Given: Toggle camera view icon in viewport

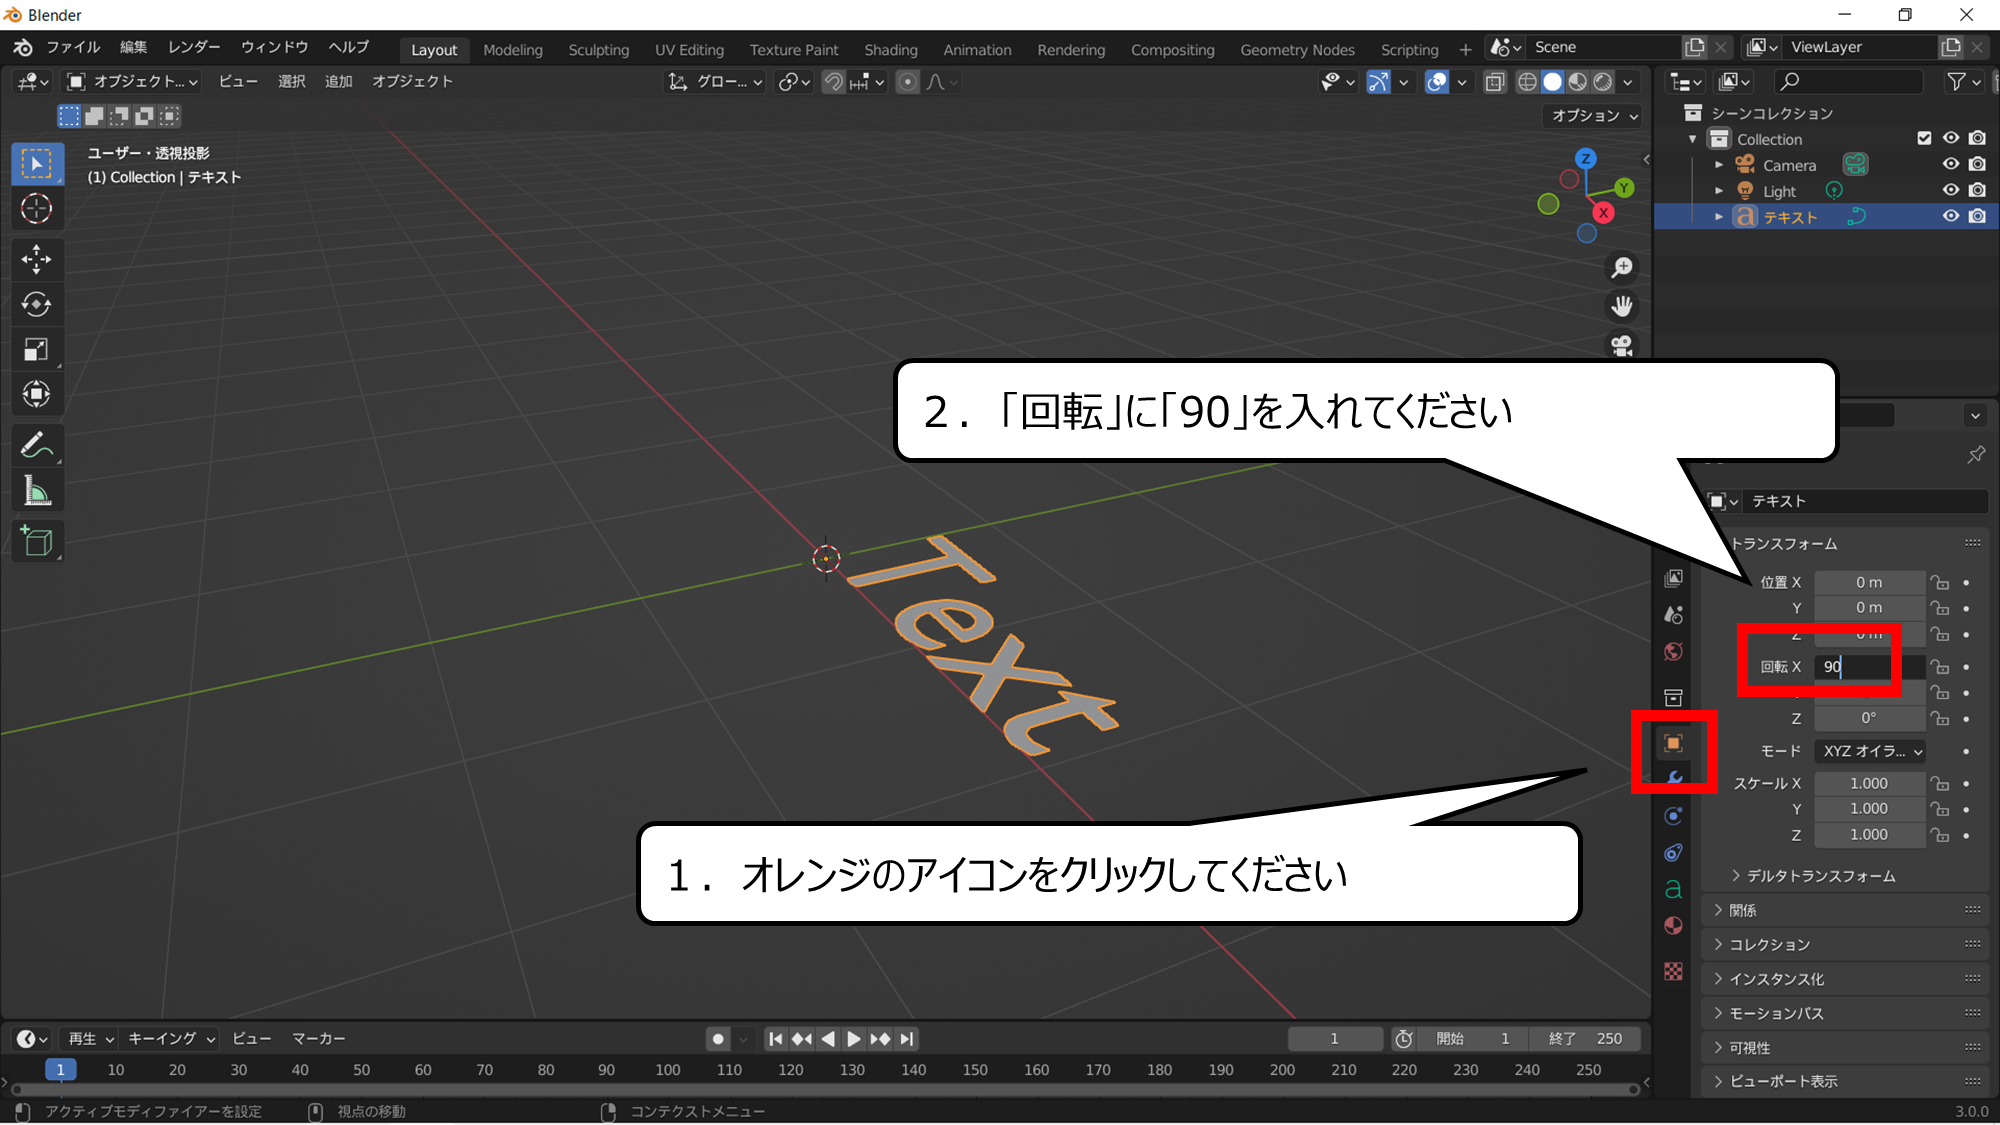Looking at the screenshot, I should 1621,345.
